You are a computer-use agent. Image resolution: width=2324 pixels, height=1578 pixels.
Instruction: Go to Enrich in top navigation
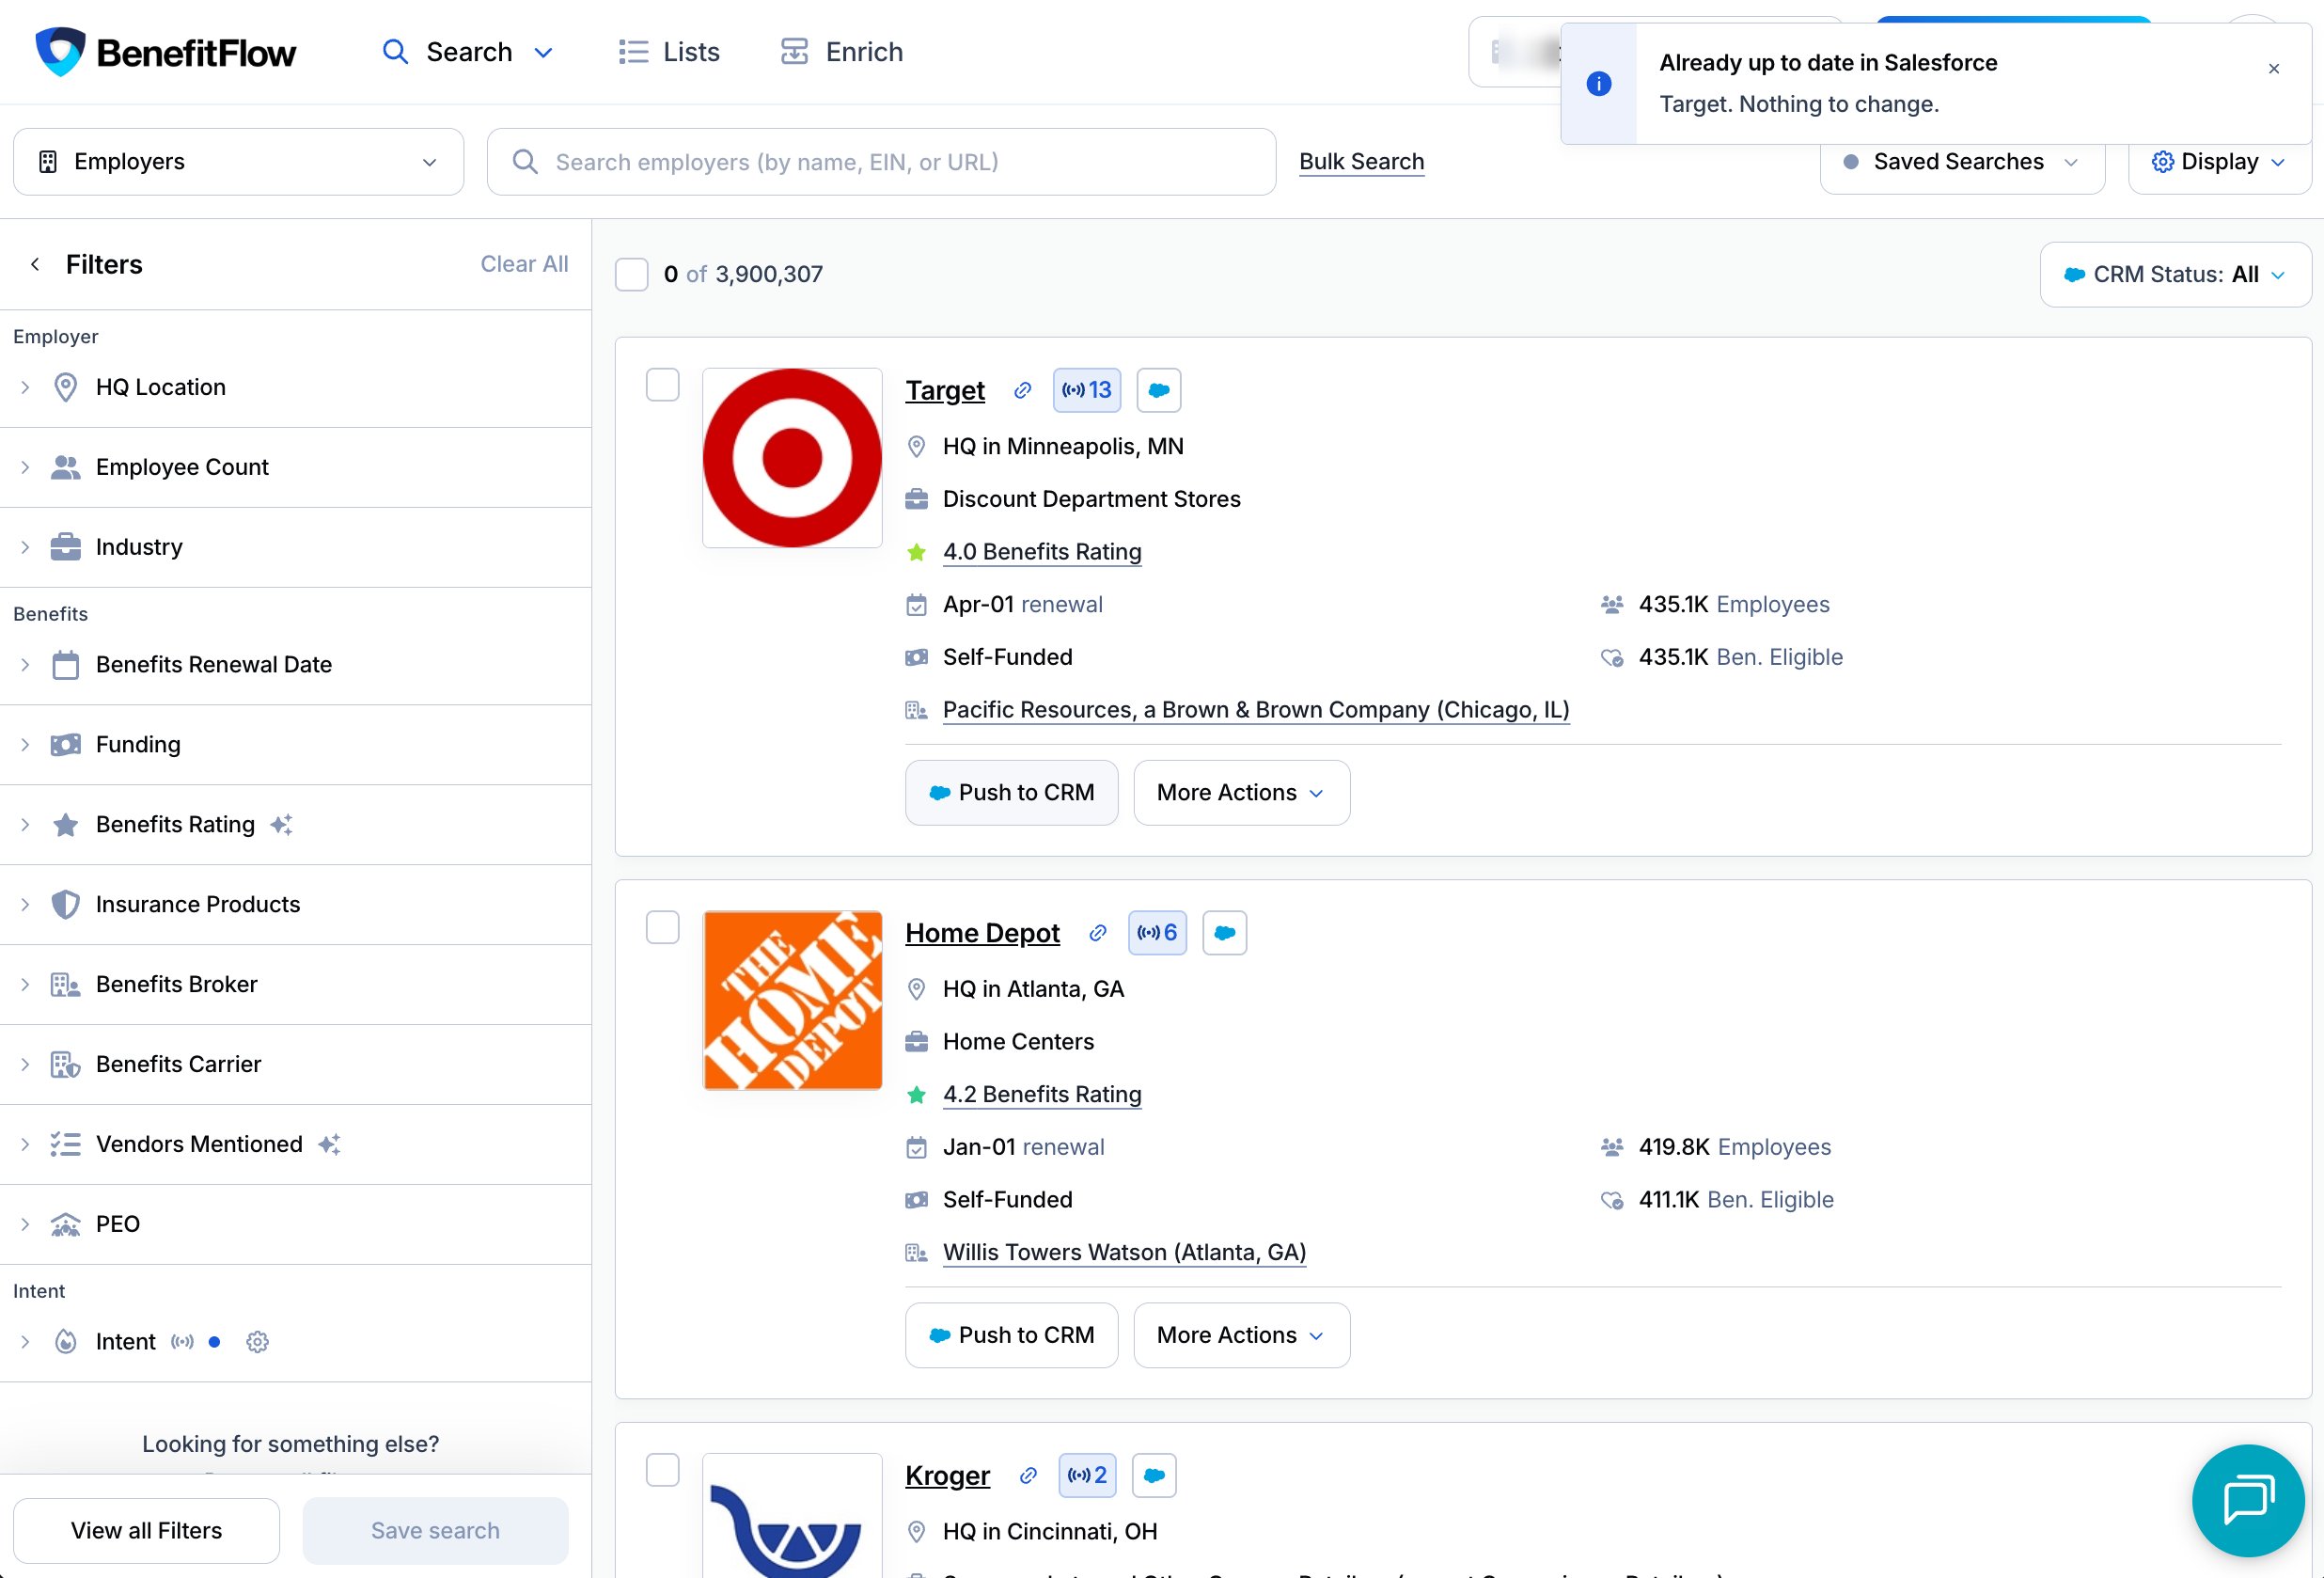click(841, 52)
